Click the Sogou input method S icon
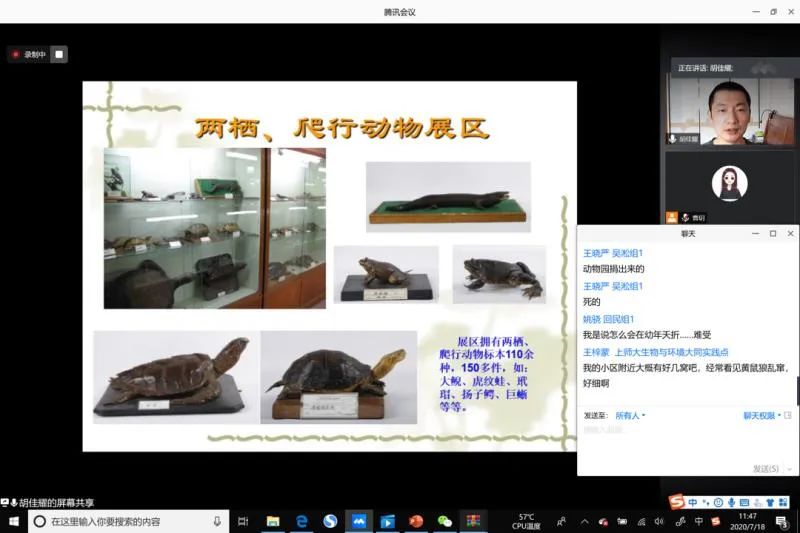The width and height of the screenshot is (800, 533). [677, 502]
